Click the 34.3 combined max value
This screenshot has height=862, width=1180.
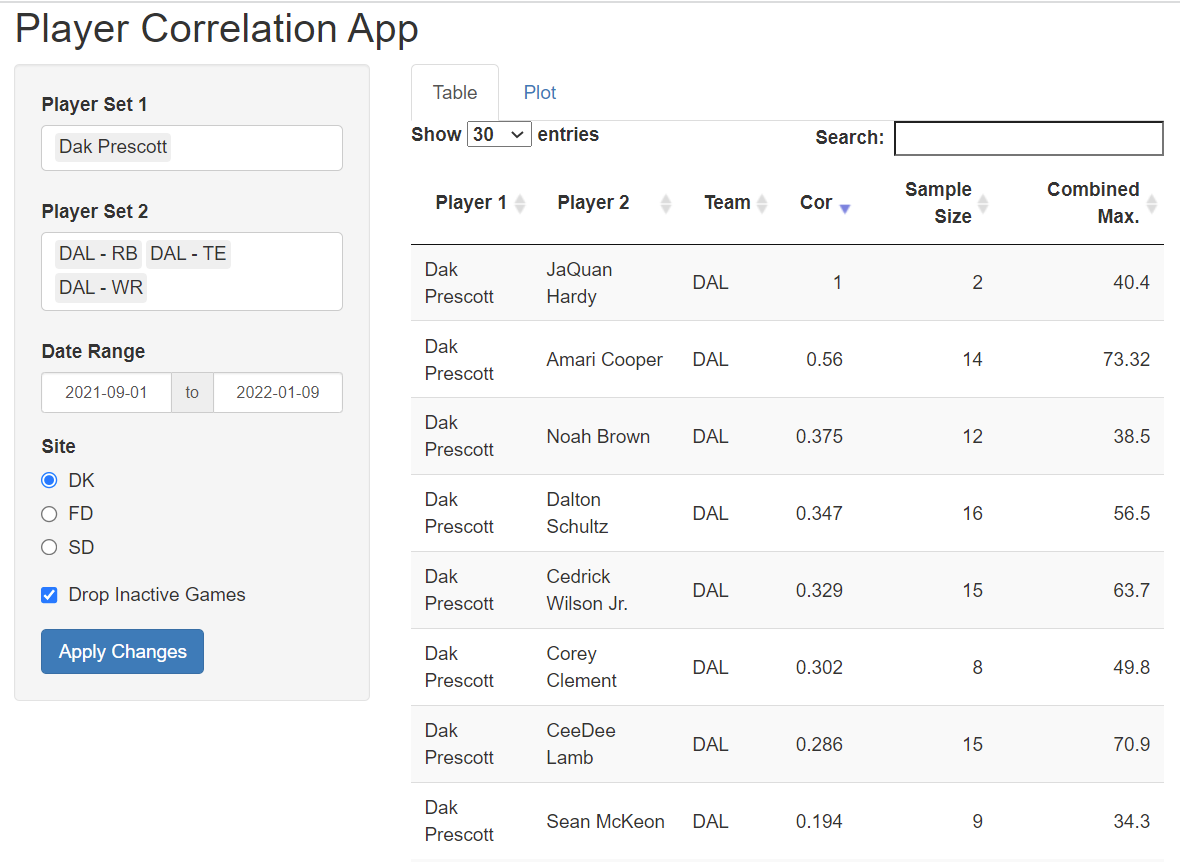tap(1131, 821)
